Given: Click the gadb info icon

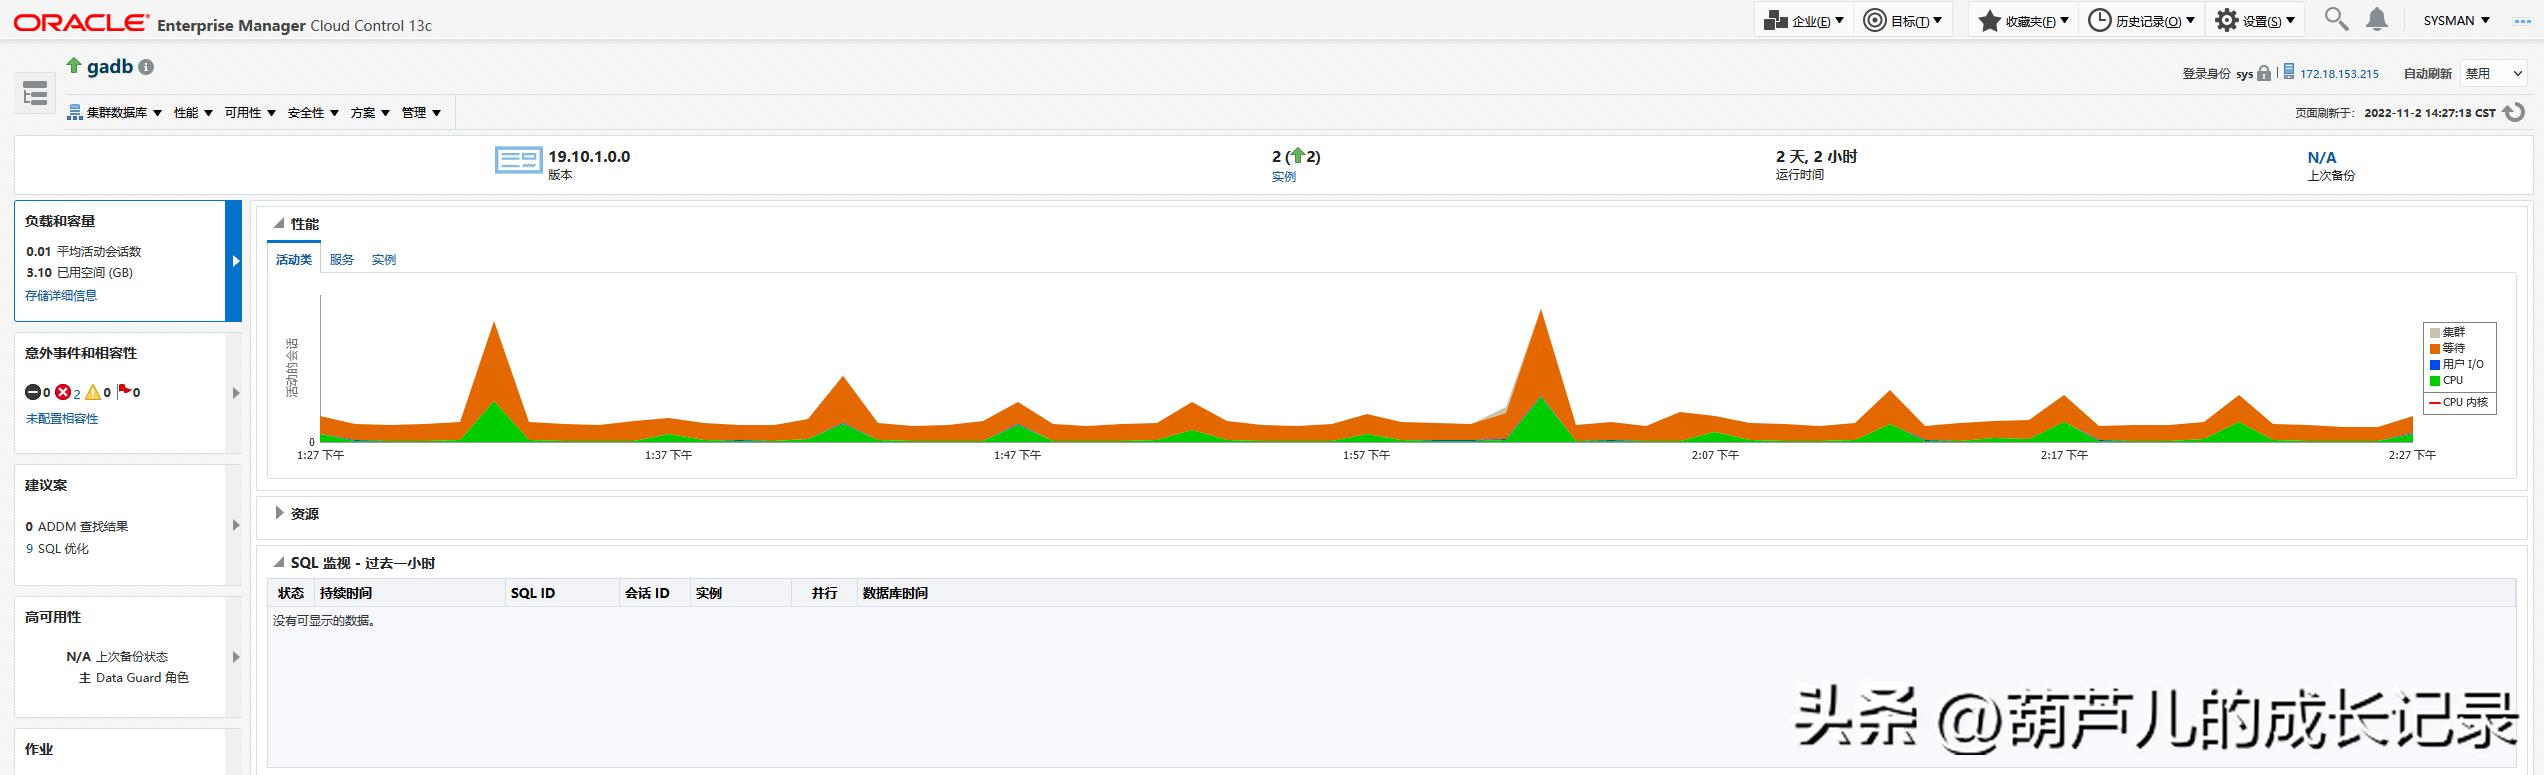Looking at the screenshot, I should (146, 67).
